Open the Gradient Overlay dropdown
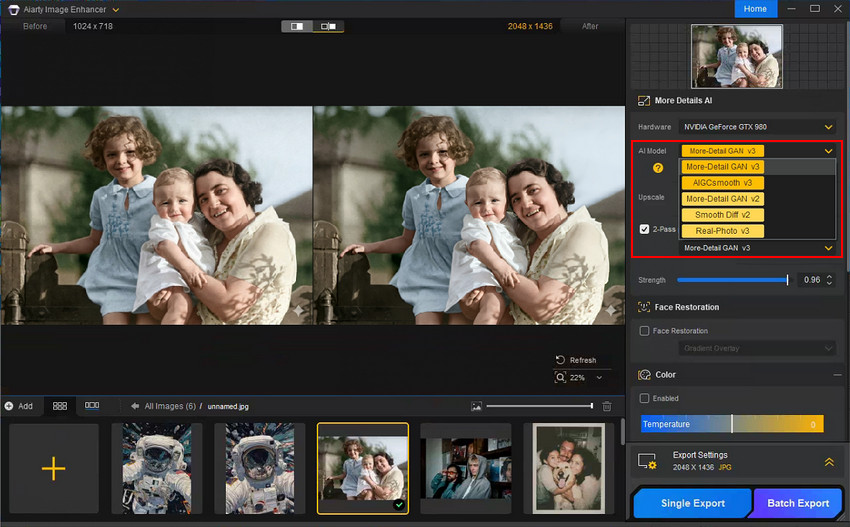The height and width of the screenshot is (527, 850). click(757, 348)
